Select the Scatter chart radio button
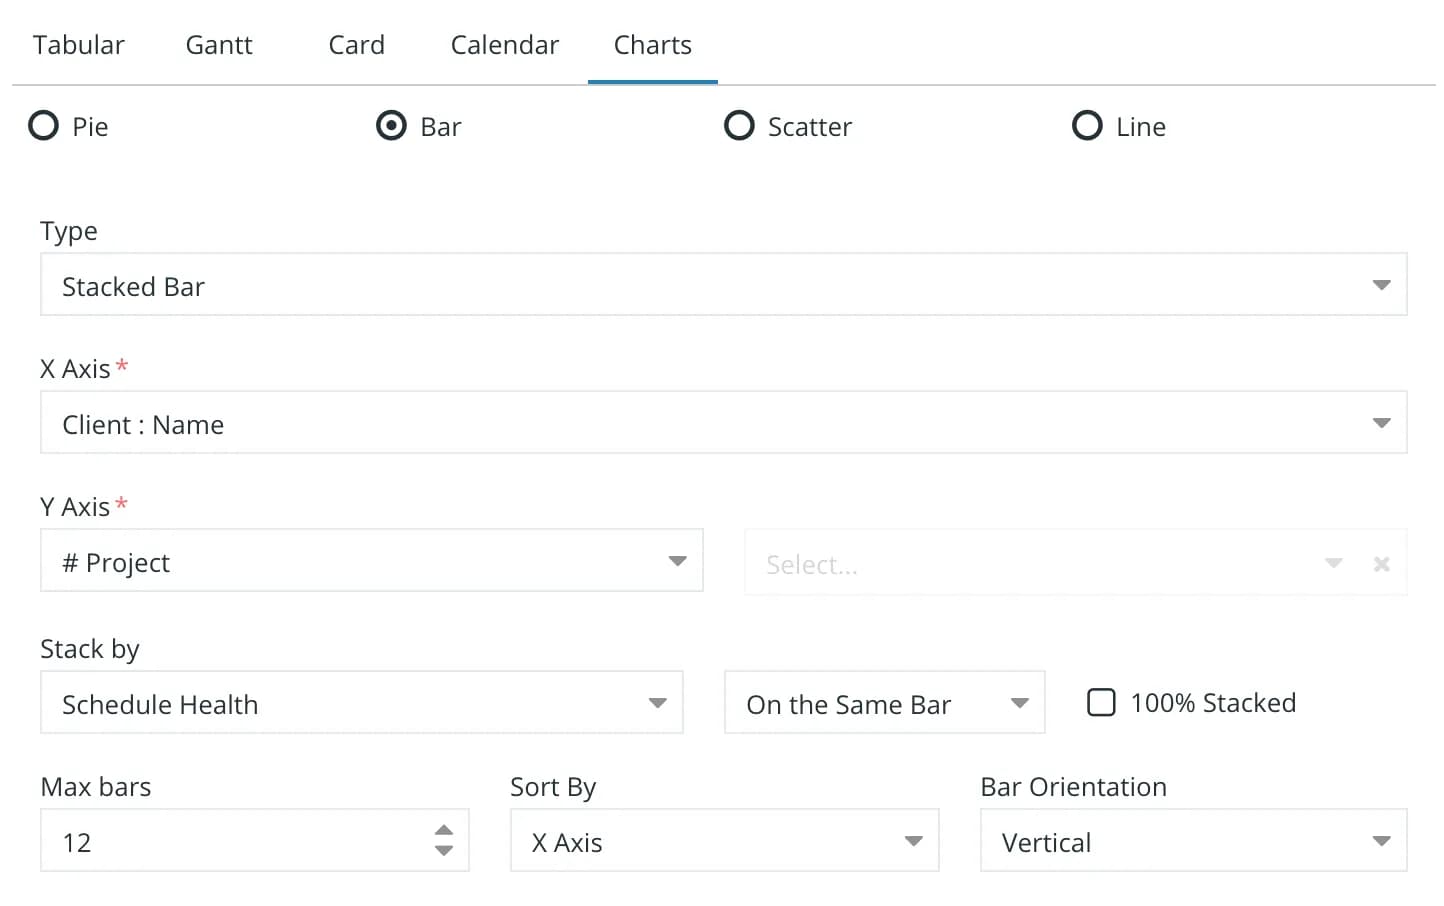 739,126
